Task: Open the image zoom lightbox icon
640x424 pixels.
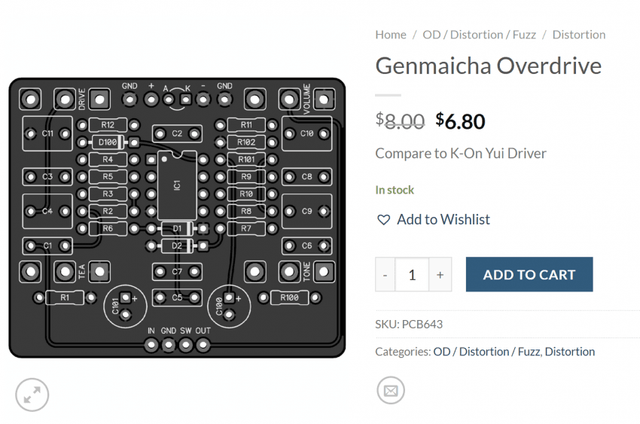Action: click(34, 395)
